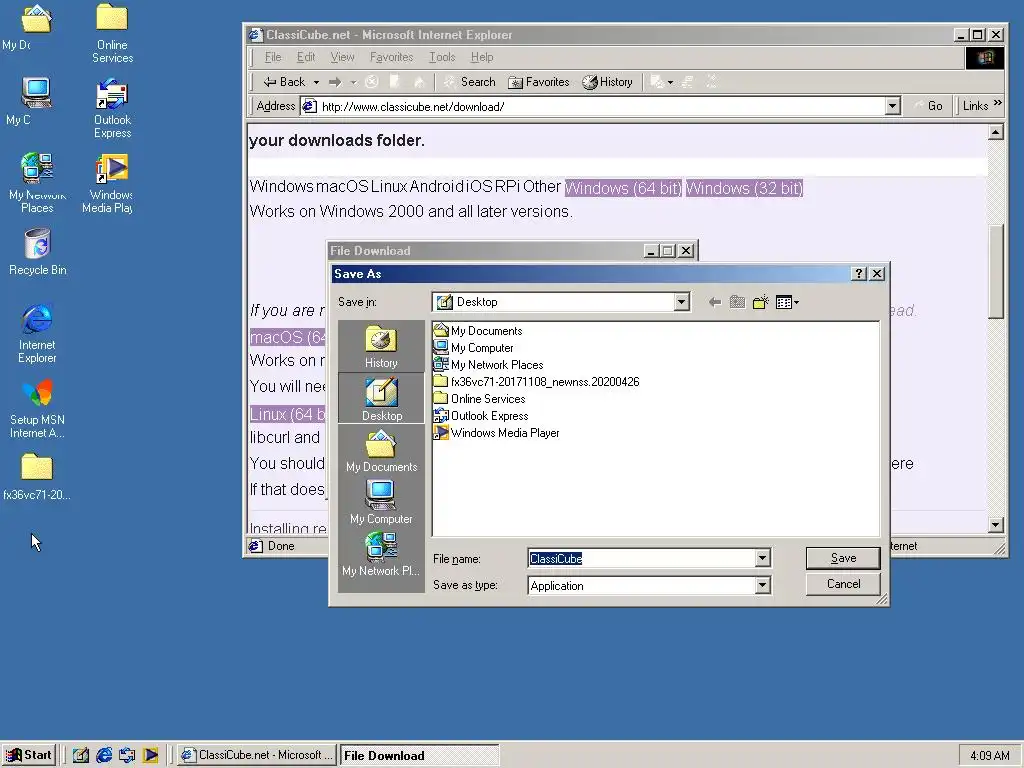Open Outlook Express desktop icon

pyautogui.click(x=112, y=108)
